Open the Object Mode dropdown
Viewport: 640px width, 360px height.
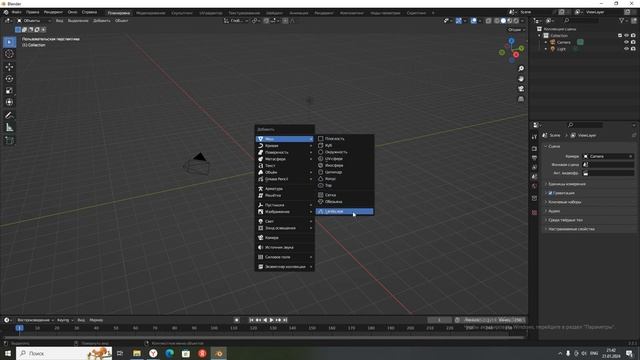pyautogui.click(x=33, y=20)
